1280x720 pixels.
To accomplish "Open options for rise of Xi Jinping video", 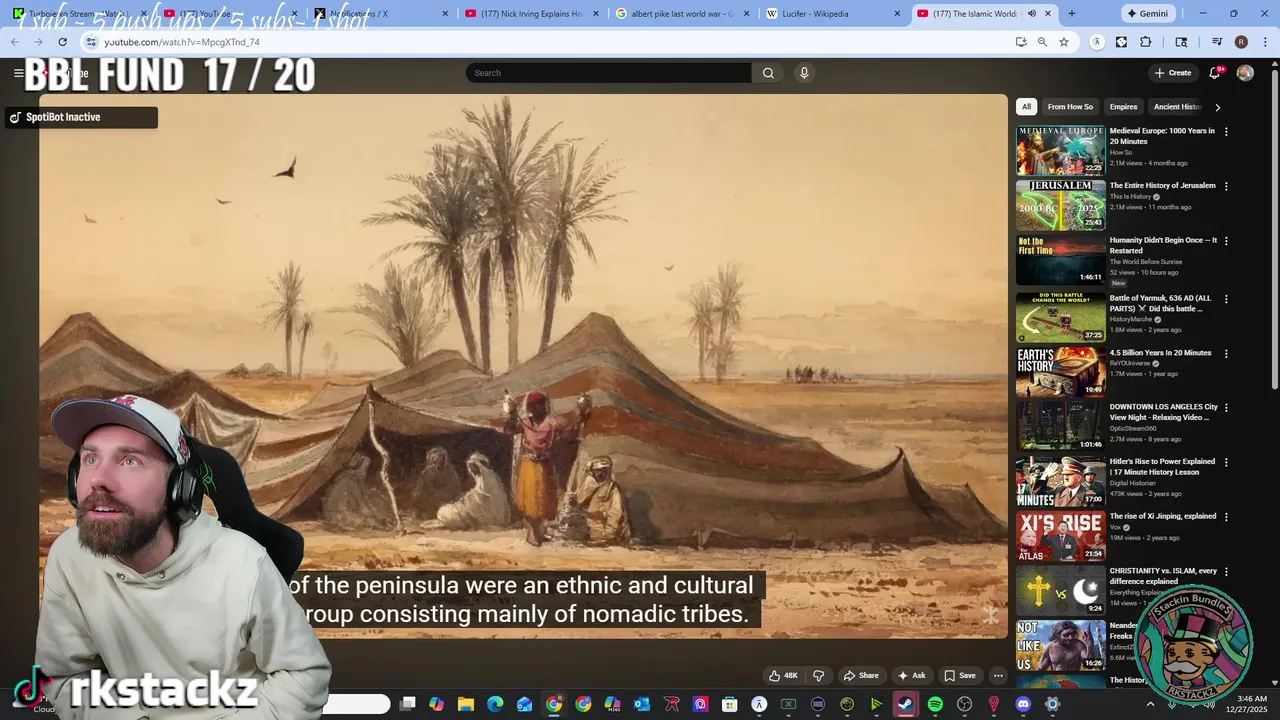I will [x=1226, y=517].
